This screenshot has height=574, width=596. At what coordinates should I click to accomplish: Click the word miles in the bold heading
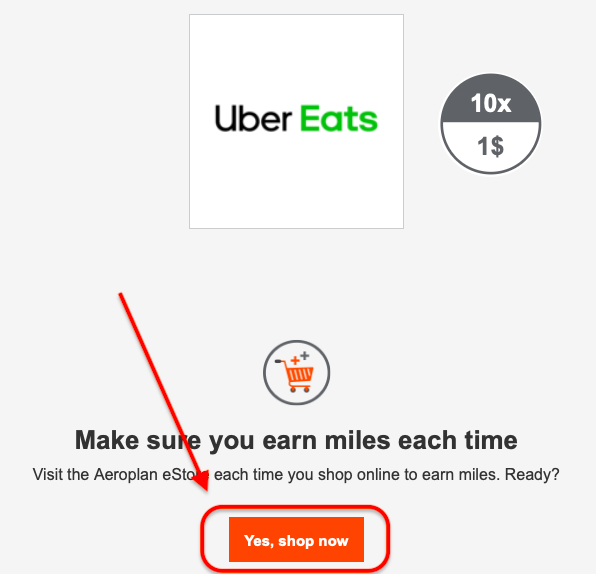[358, 440]
